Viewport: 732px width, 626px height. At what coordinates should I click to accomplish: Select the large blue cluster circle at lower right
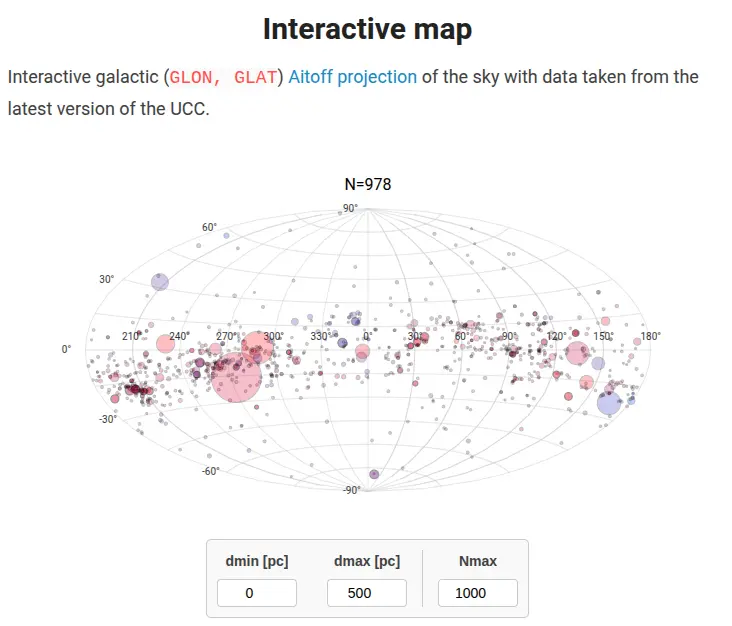609,403
